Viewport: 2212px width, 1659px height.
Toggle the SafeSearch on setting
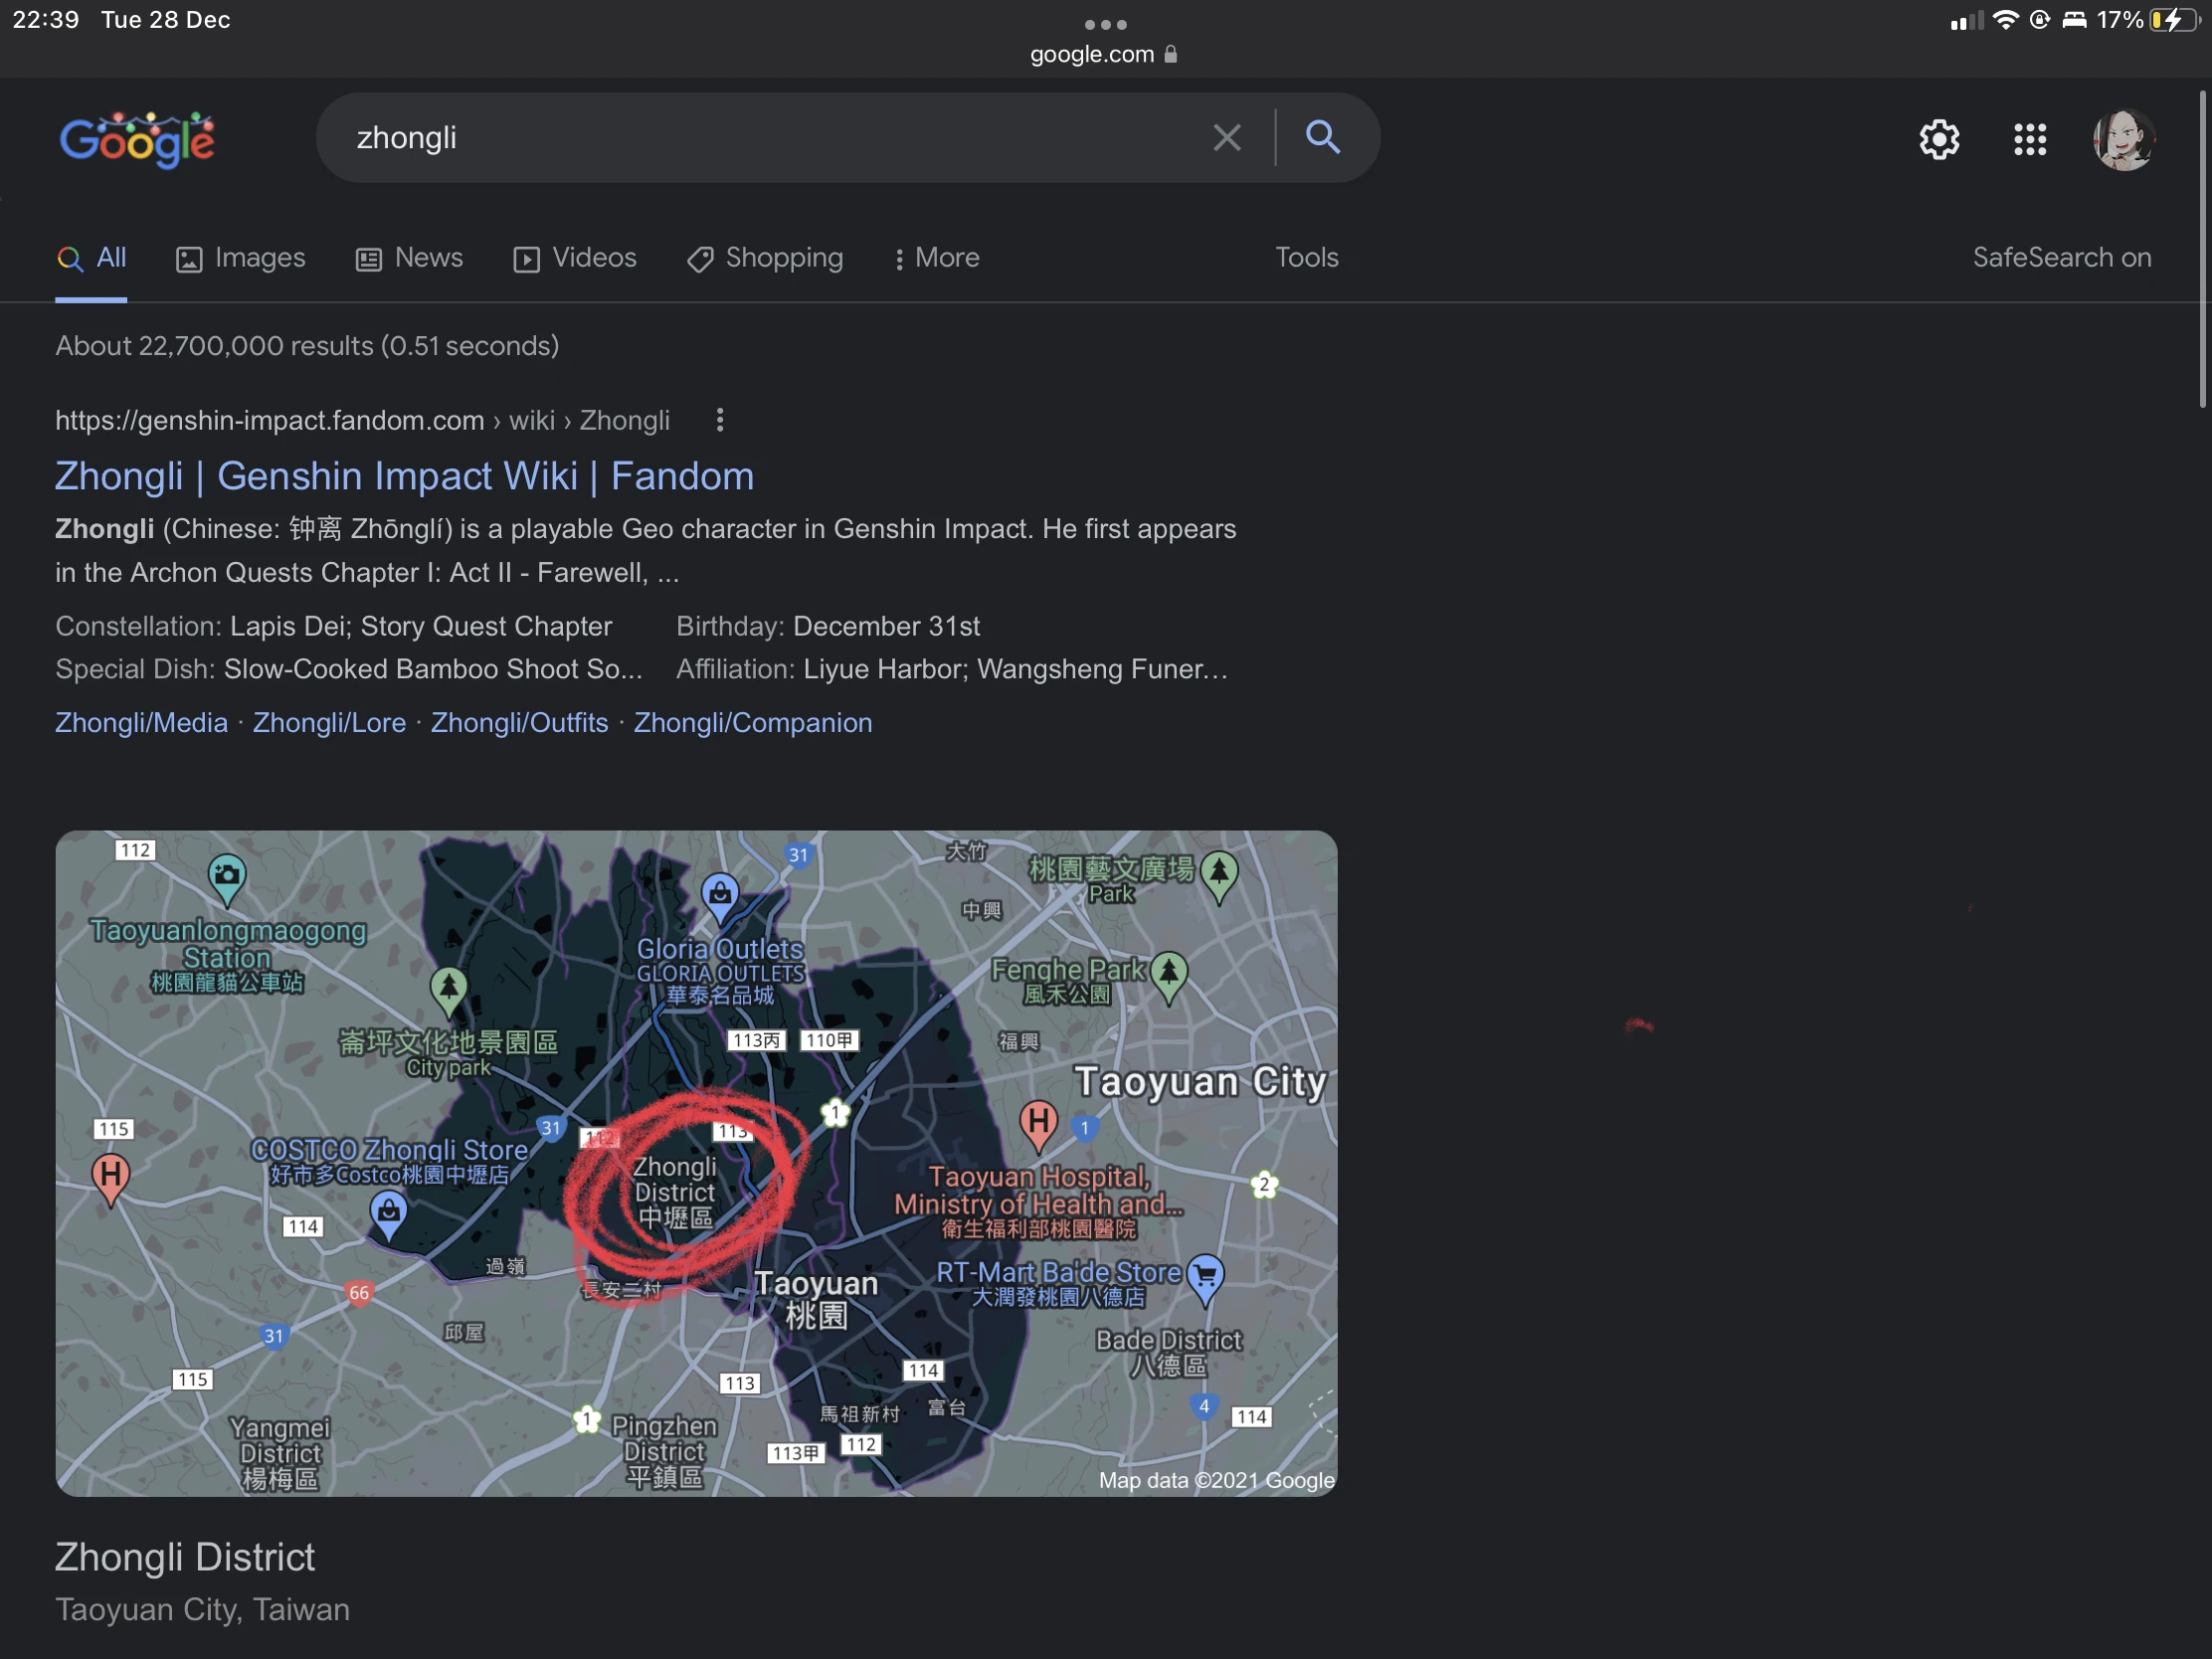(2061, 258)
